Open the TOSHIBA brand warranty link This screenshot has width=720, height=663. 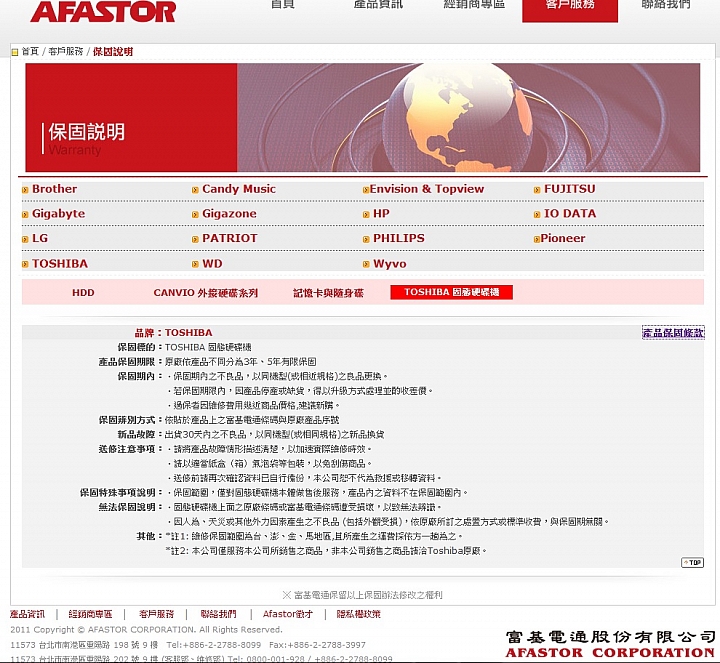60,264
